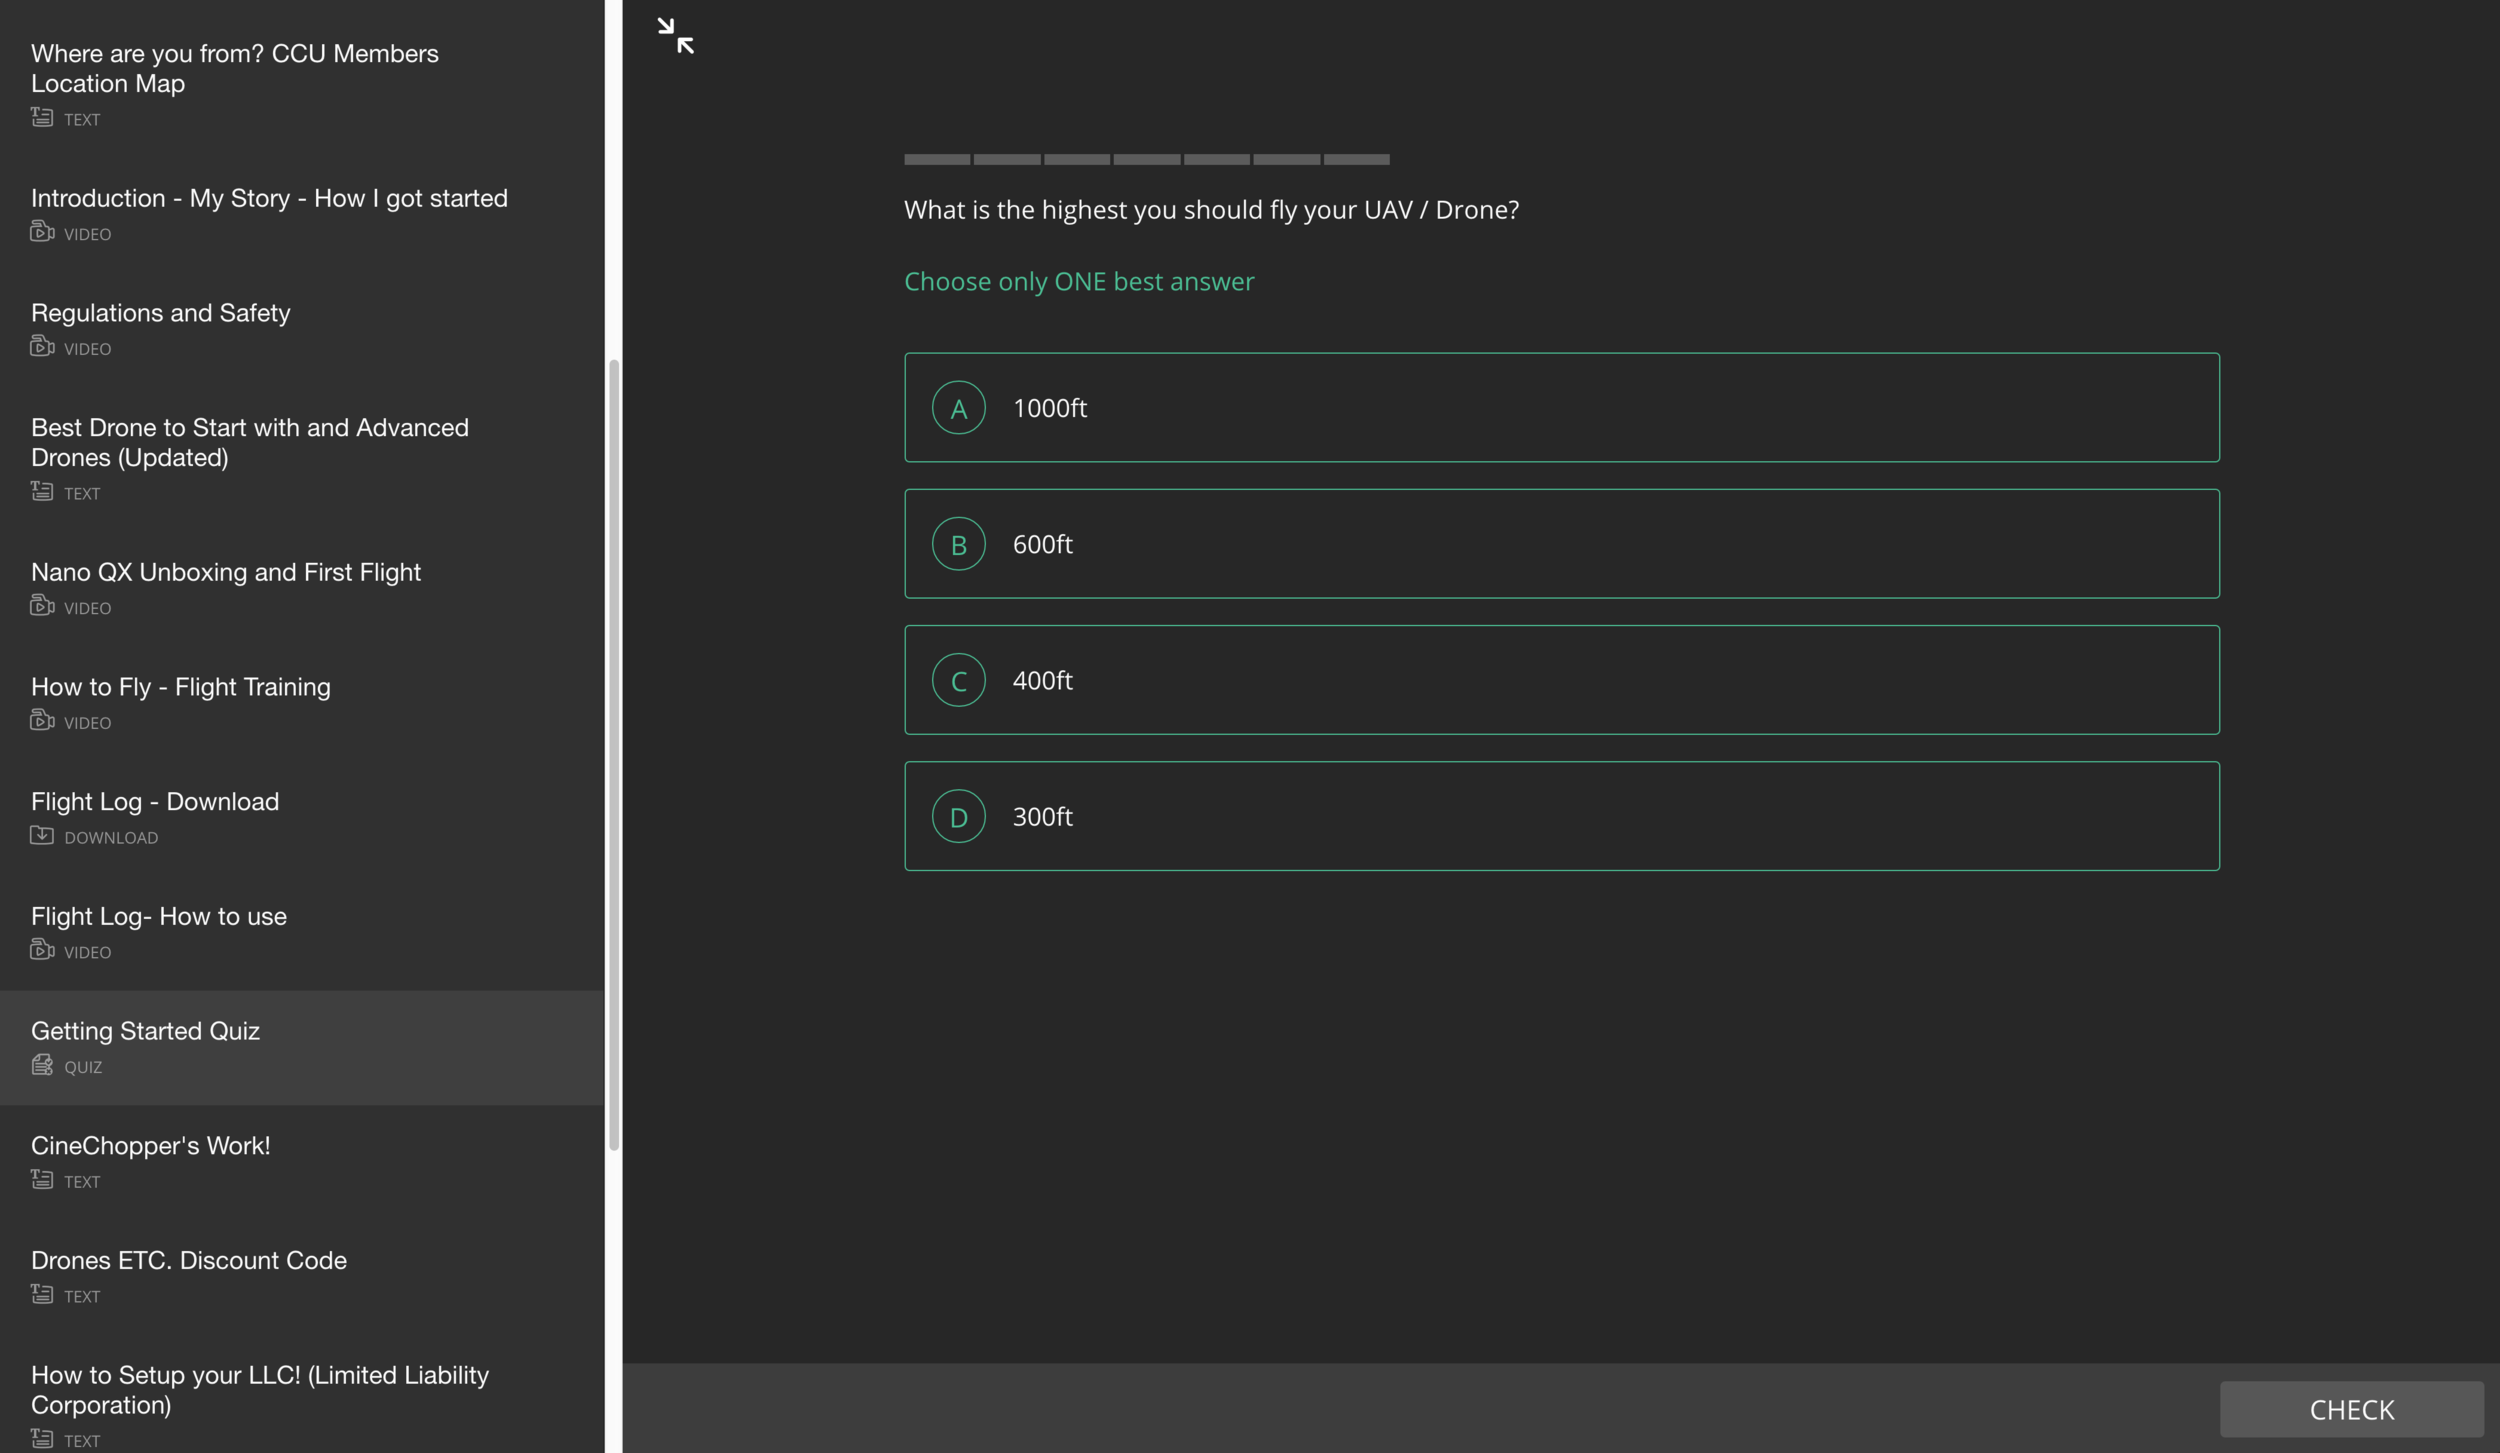Click text icon under CineChopper's Work!
2500x1453 pixels.
(x=42, y=1179)
